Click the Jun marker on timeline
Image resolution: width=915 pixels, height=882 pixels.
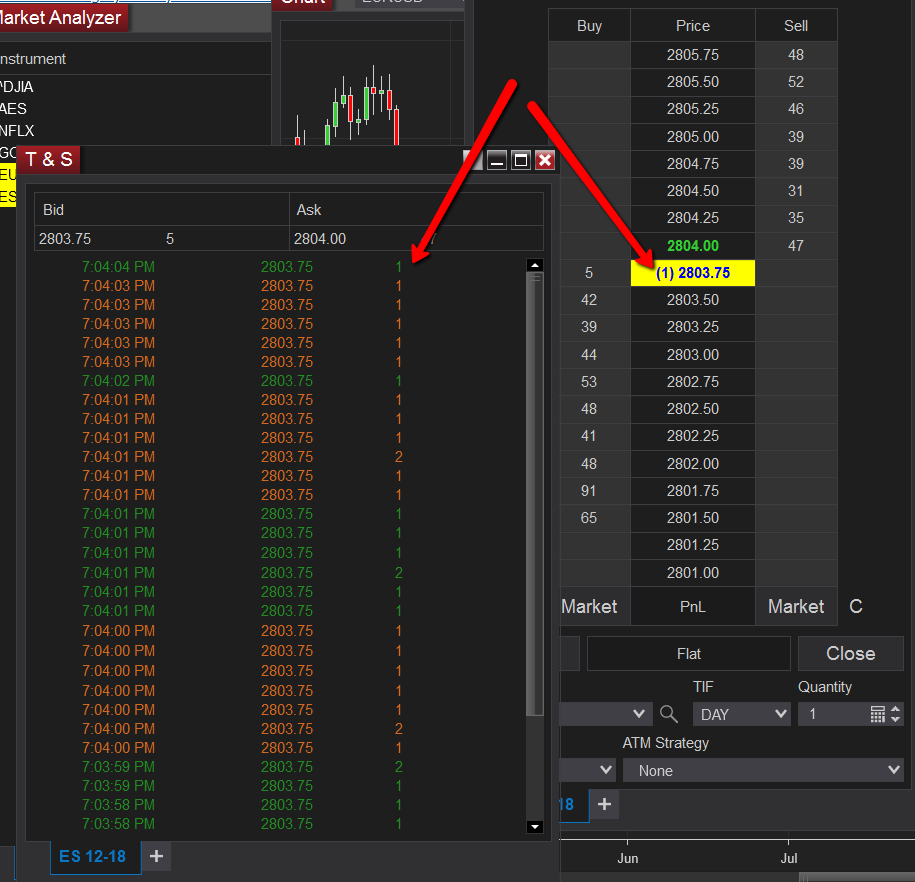coord(628,858)
